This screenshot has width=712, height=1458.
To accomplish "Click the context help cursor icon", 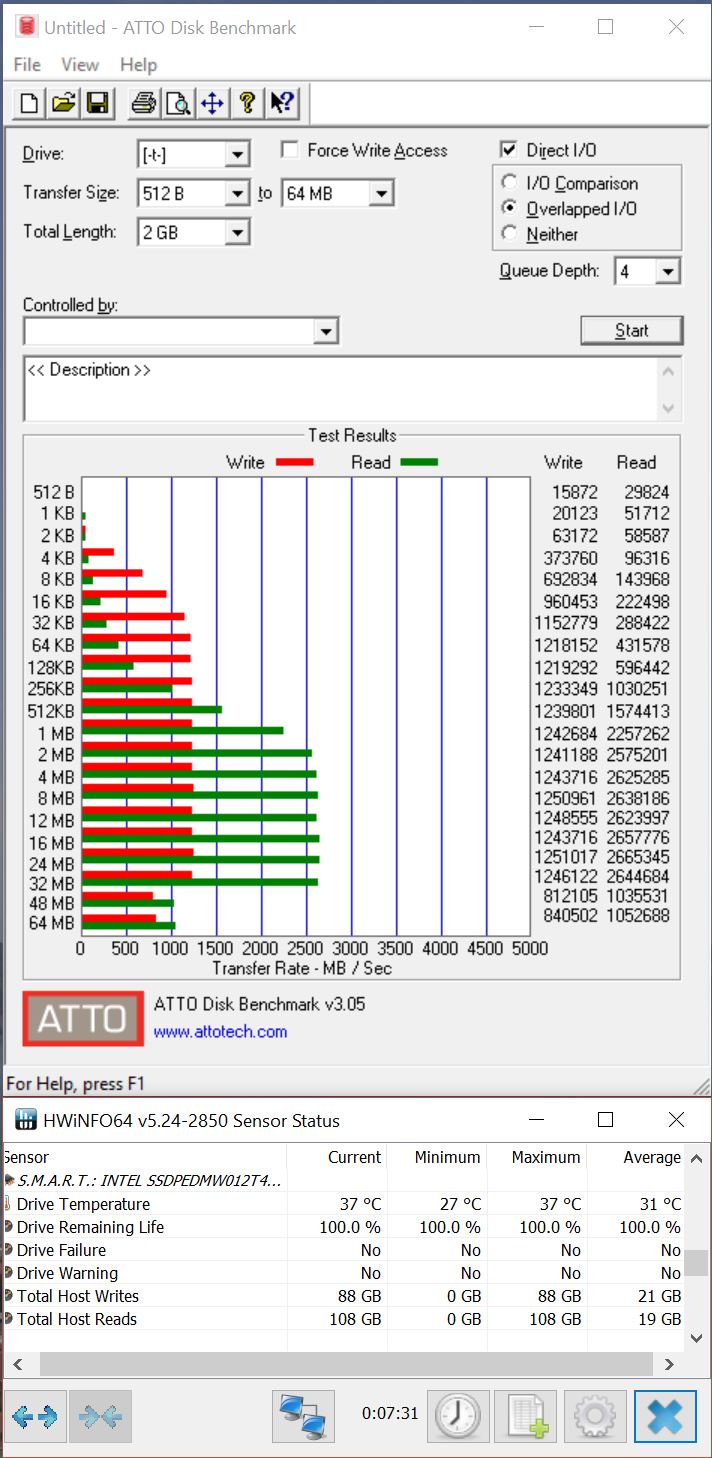I will tap(282, 103).
